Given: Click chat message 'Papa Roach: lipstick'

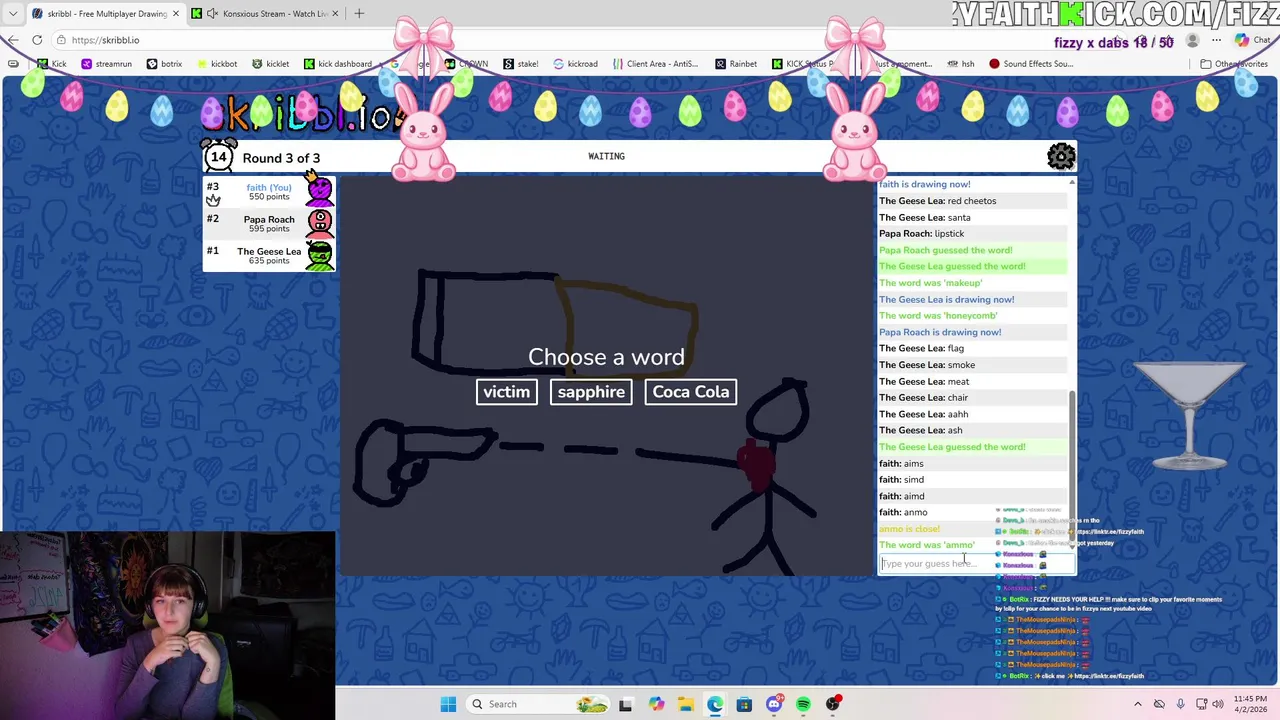Looking at the screenshot, I should click(x=922, y=234).
